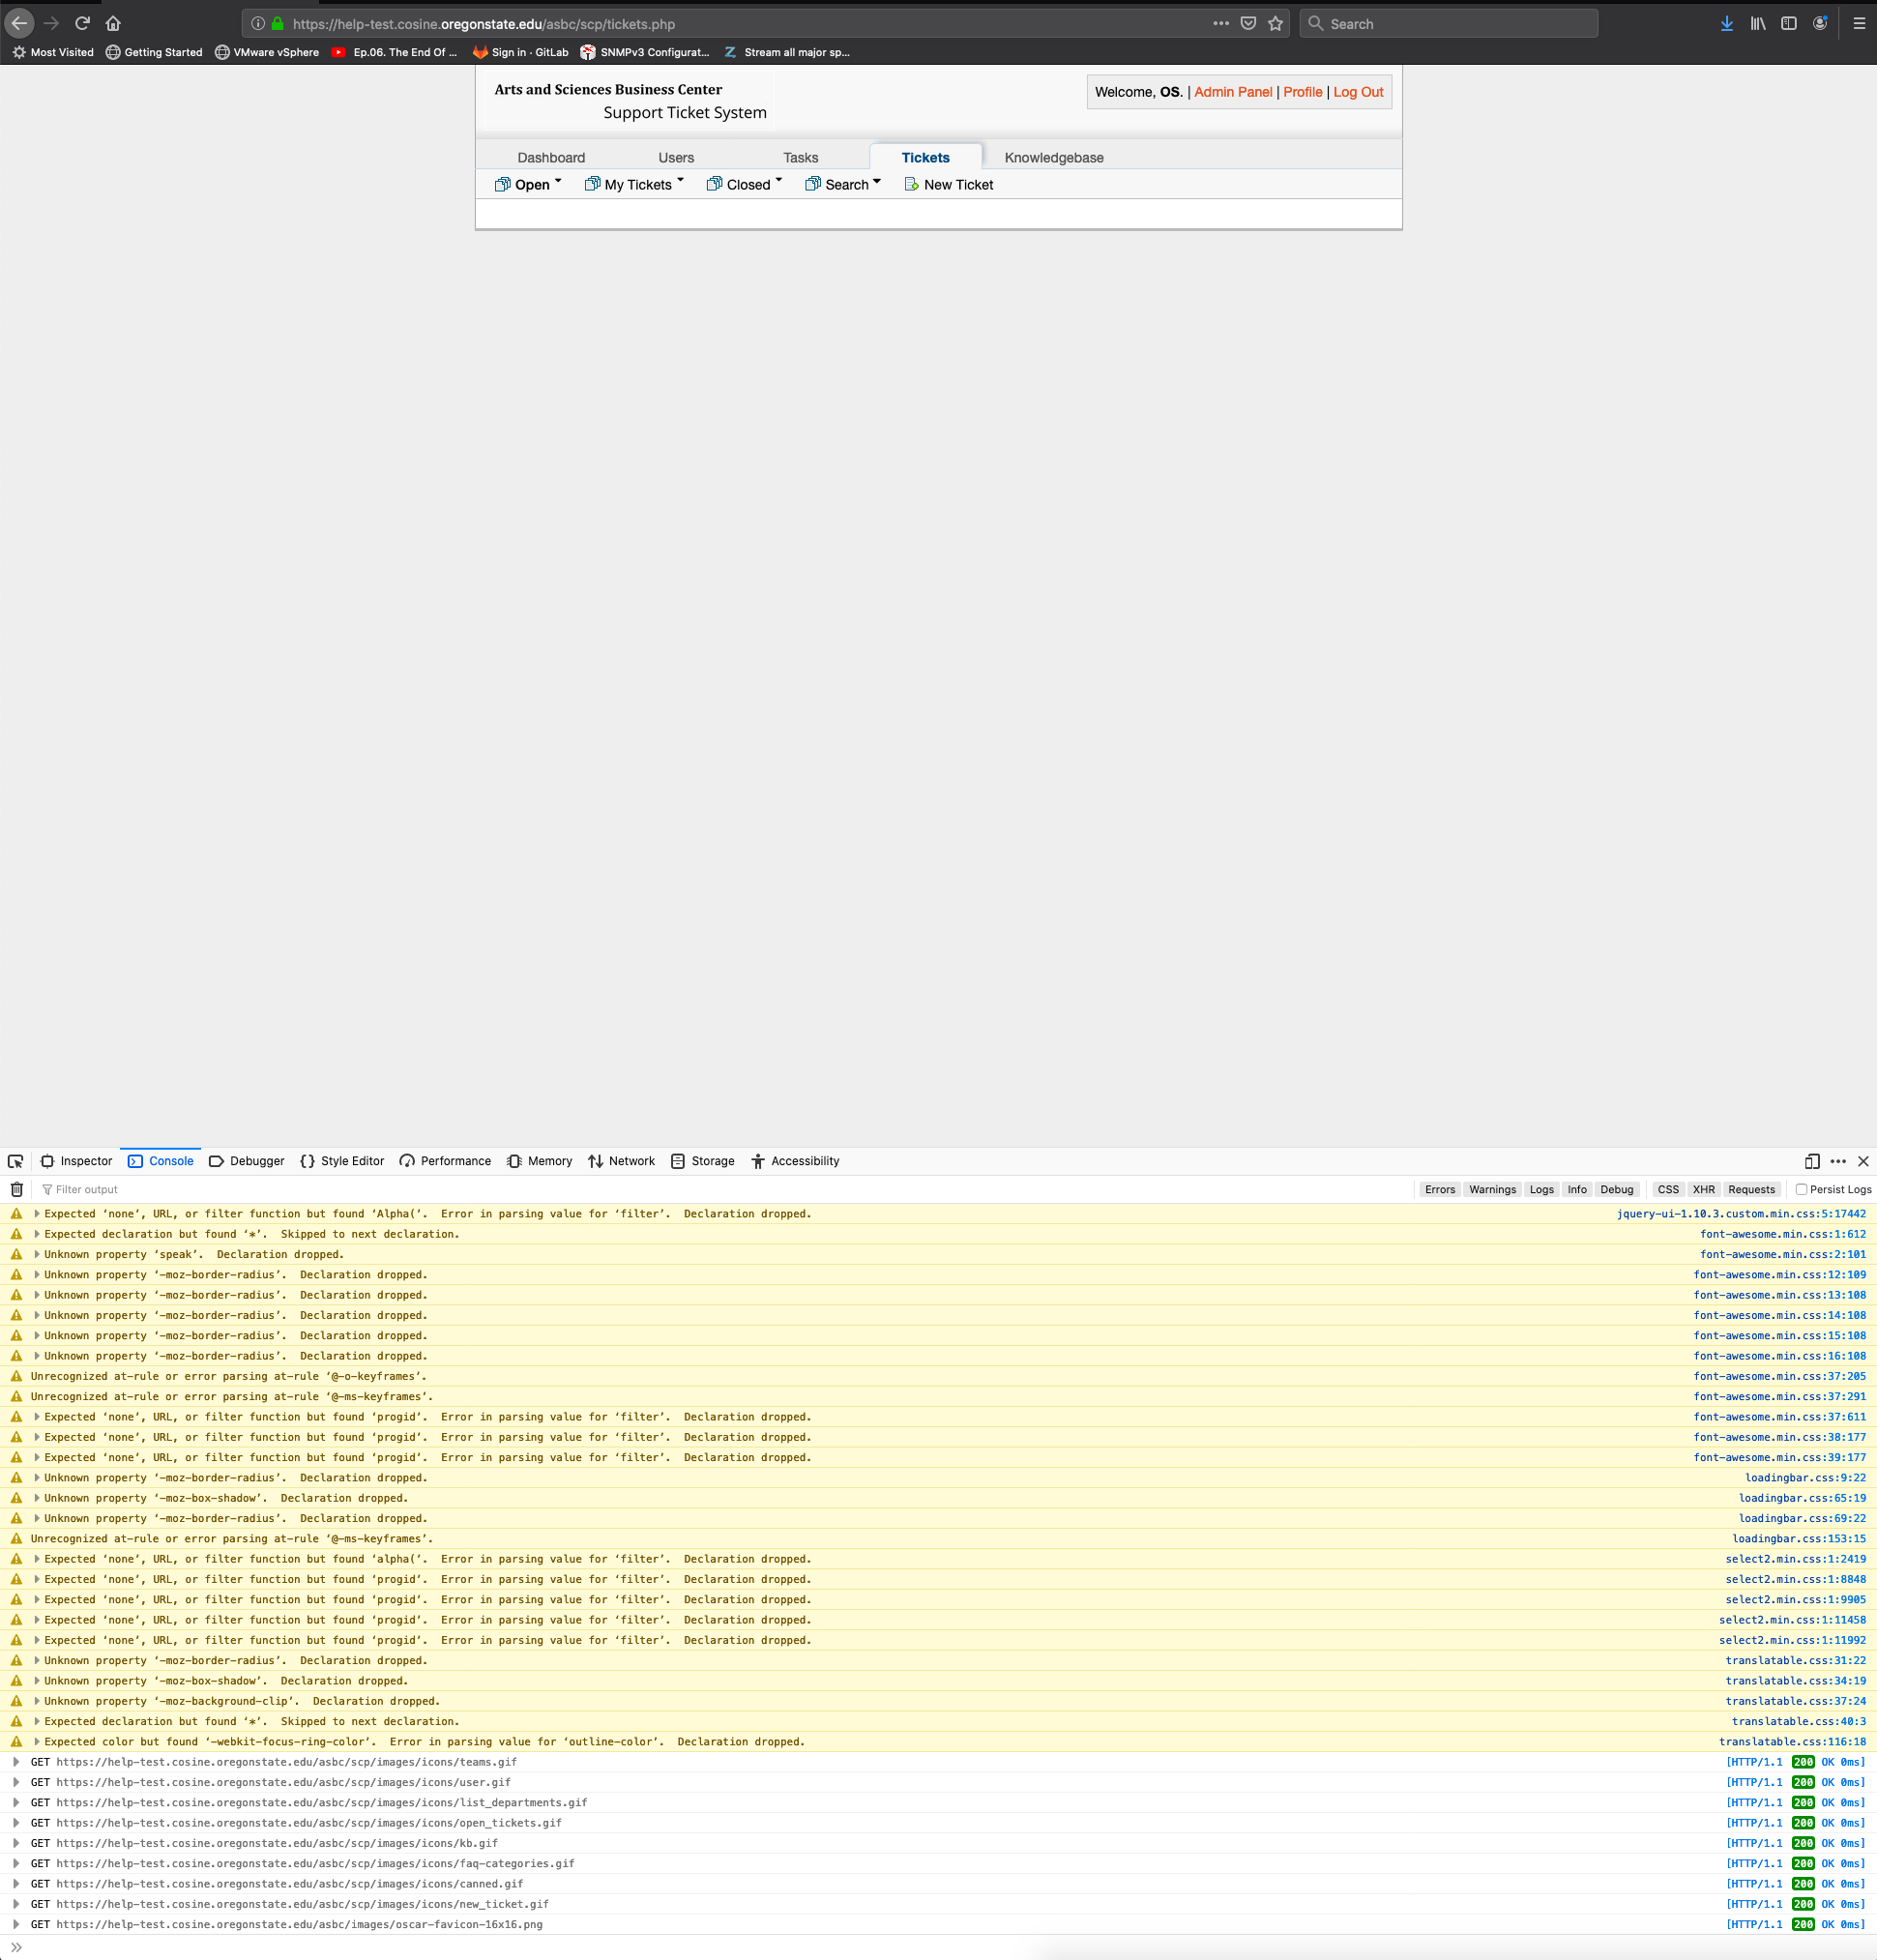This screenshot has height=1960, width=1877.
Task: Open the Firefox hamburger menu
Action: [1859, 23]
